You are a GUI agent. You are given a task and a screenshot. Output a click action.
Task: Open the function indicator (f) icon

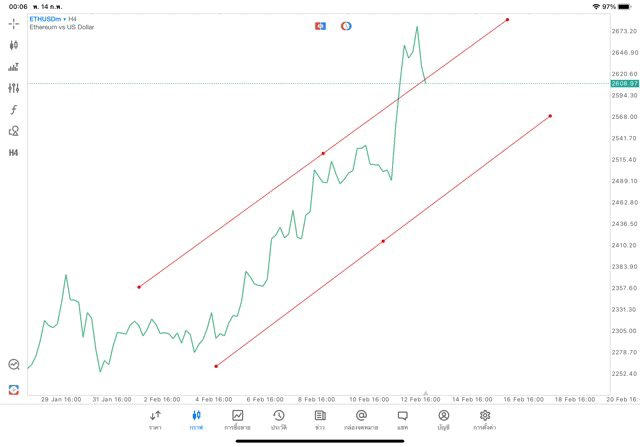point(14,110)
